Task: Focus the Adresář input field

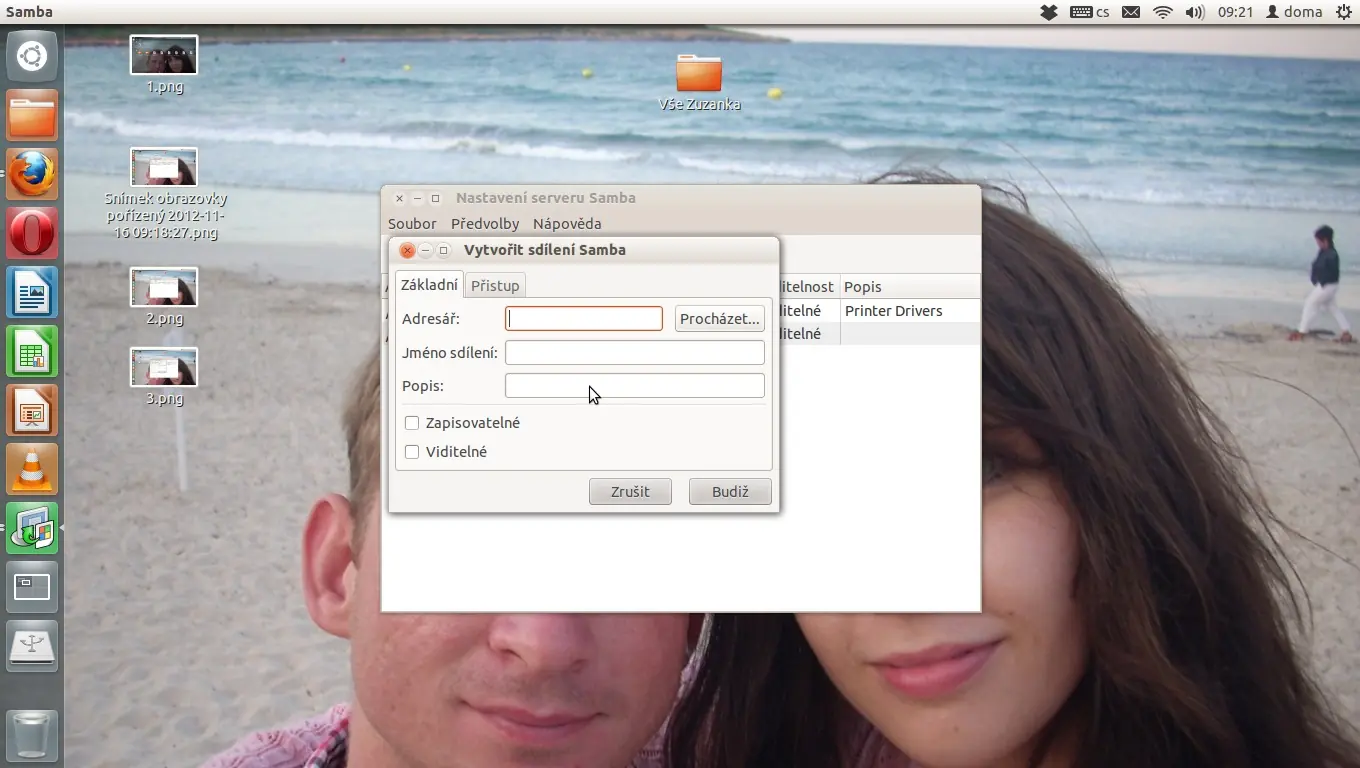Action: 584,319
